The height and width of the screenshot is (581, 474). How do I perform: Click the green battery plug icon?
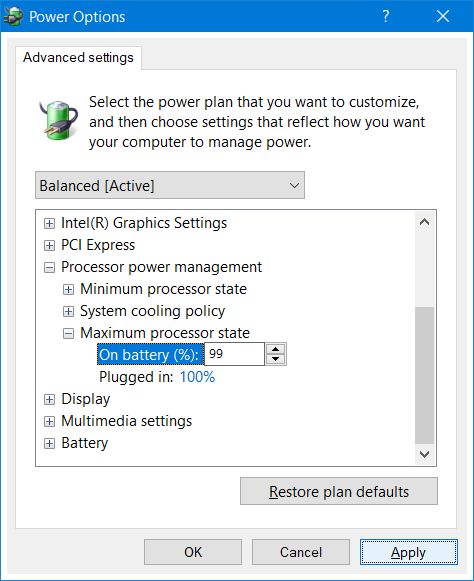coord(59,121)
